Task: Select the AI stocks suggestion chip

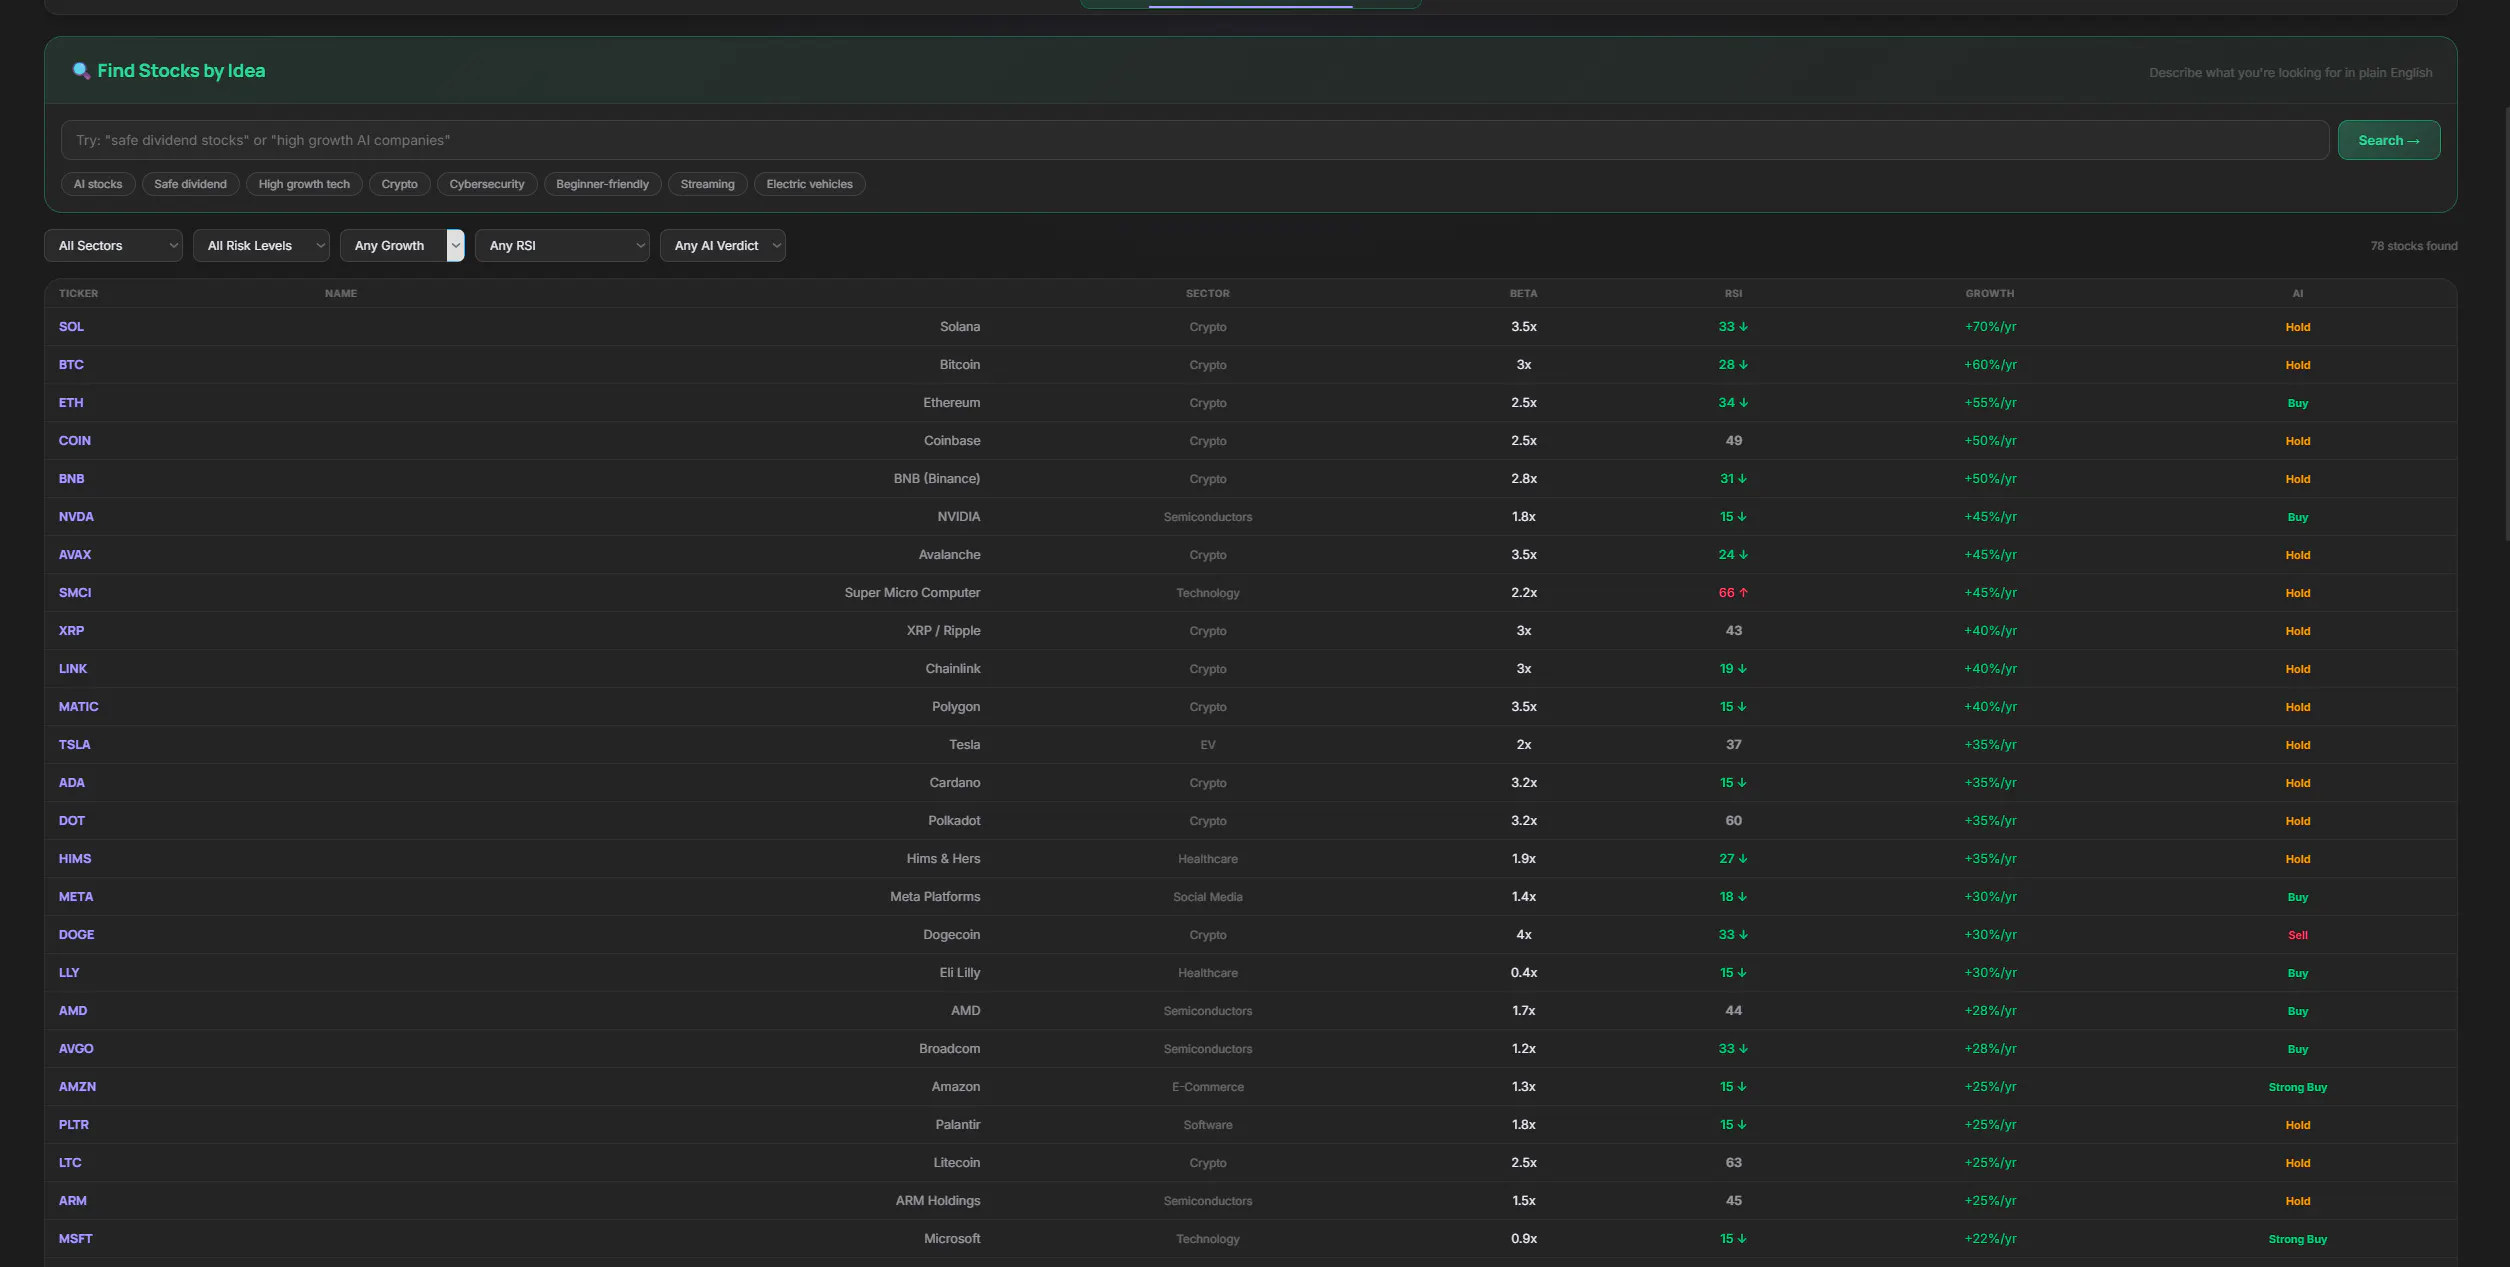Action: point(98,184)
